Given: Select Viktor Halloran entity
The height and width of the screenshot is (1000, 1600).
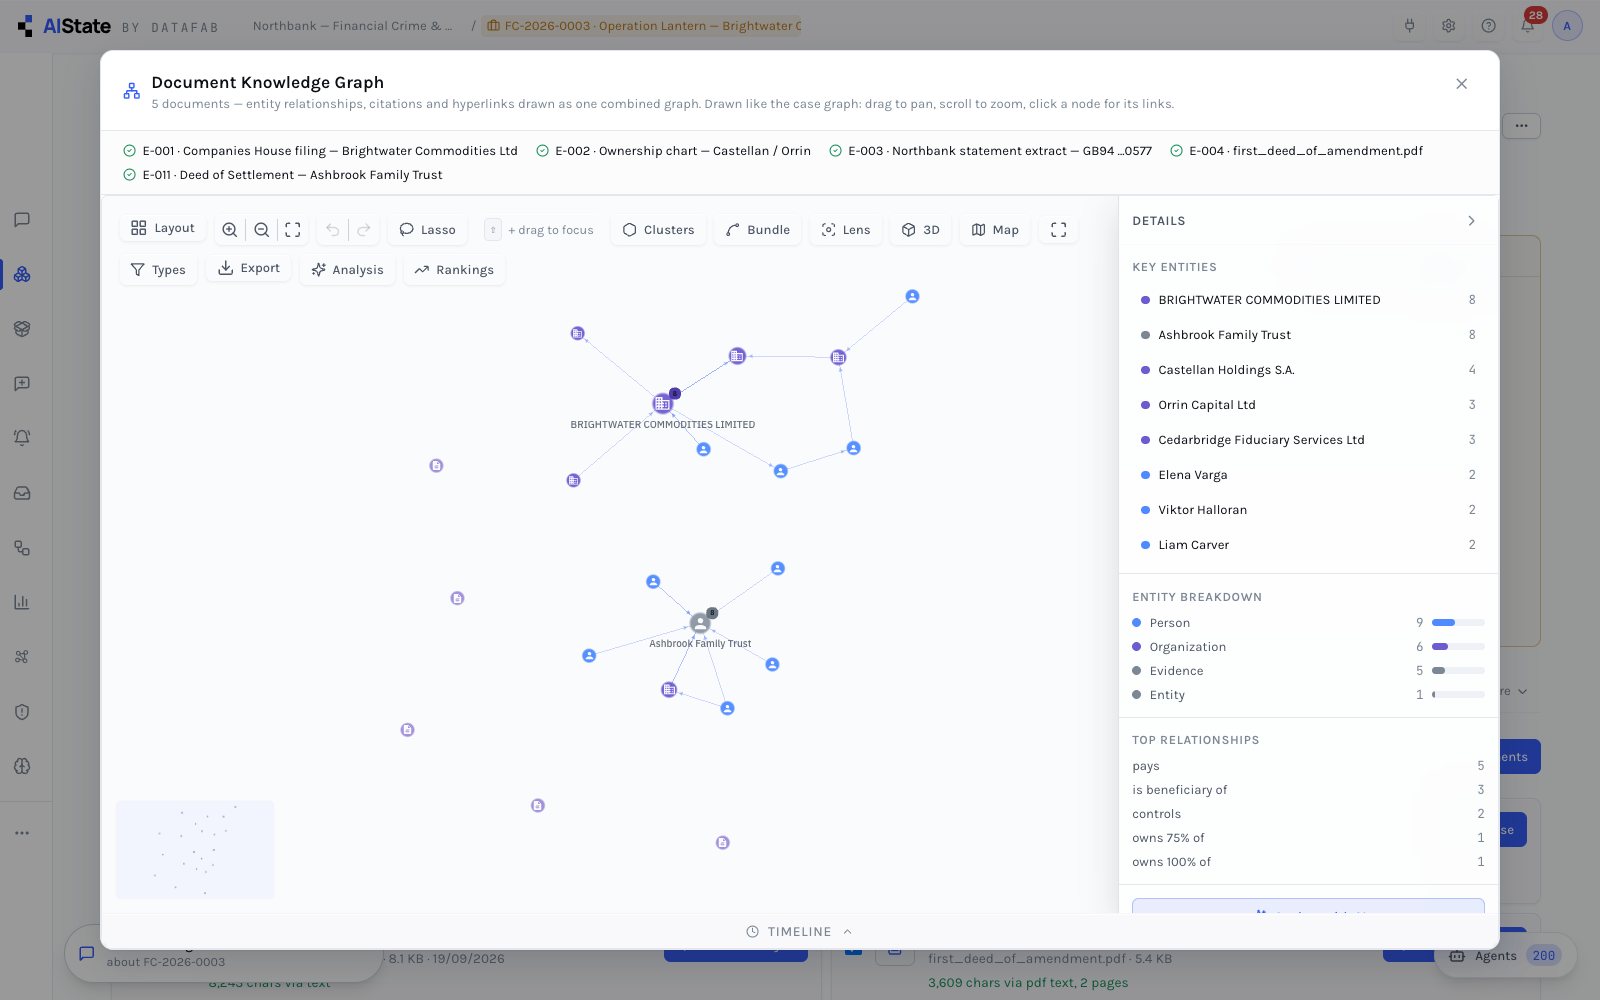Looking at the screenshot, I should tap(1308, 510).
